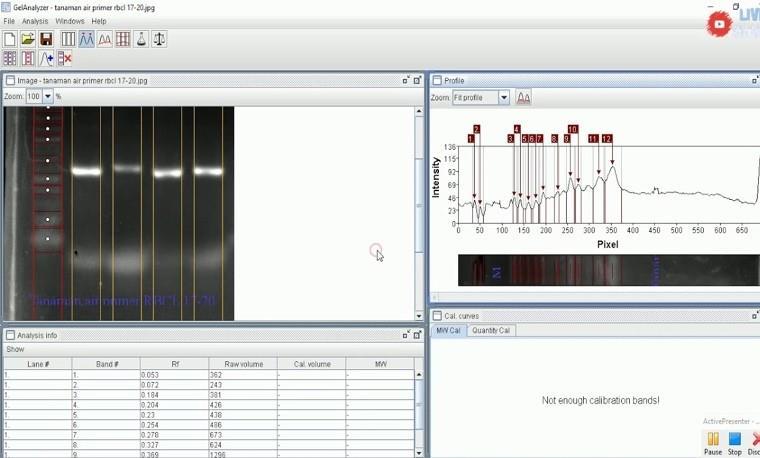760x458 pixels.
Task: Click the Cal. volume column header
Action: click(312, 364)
